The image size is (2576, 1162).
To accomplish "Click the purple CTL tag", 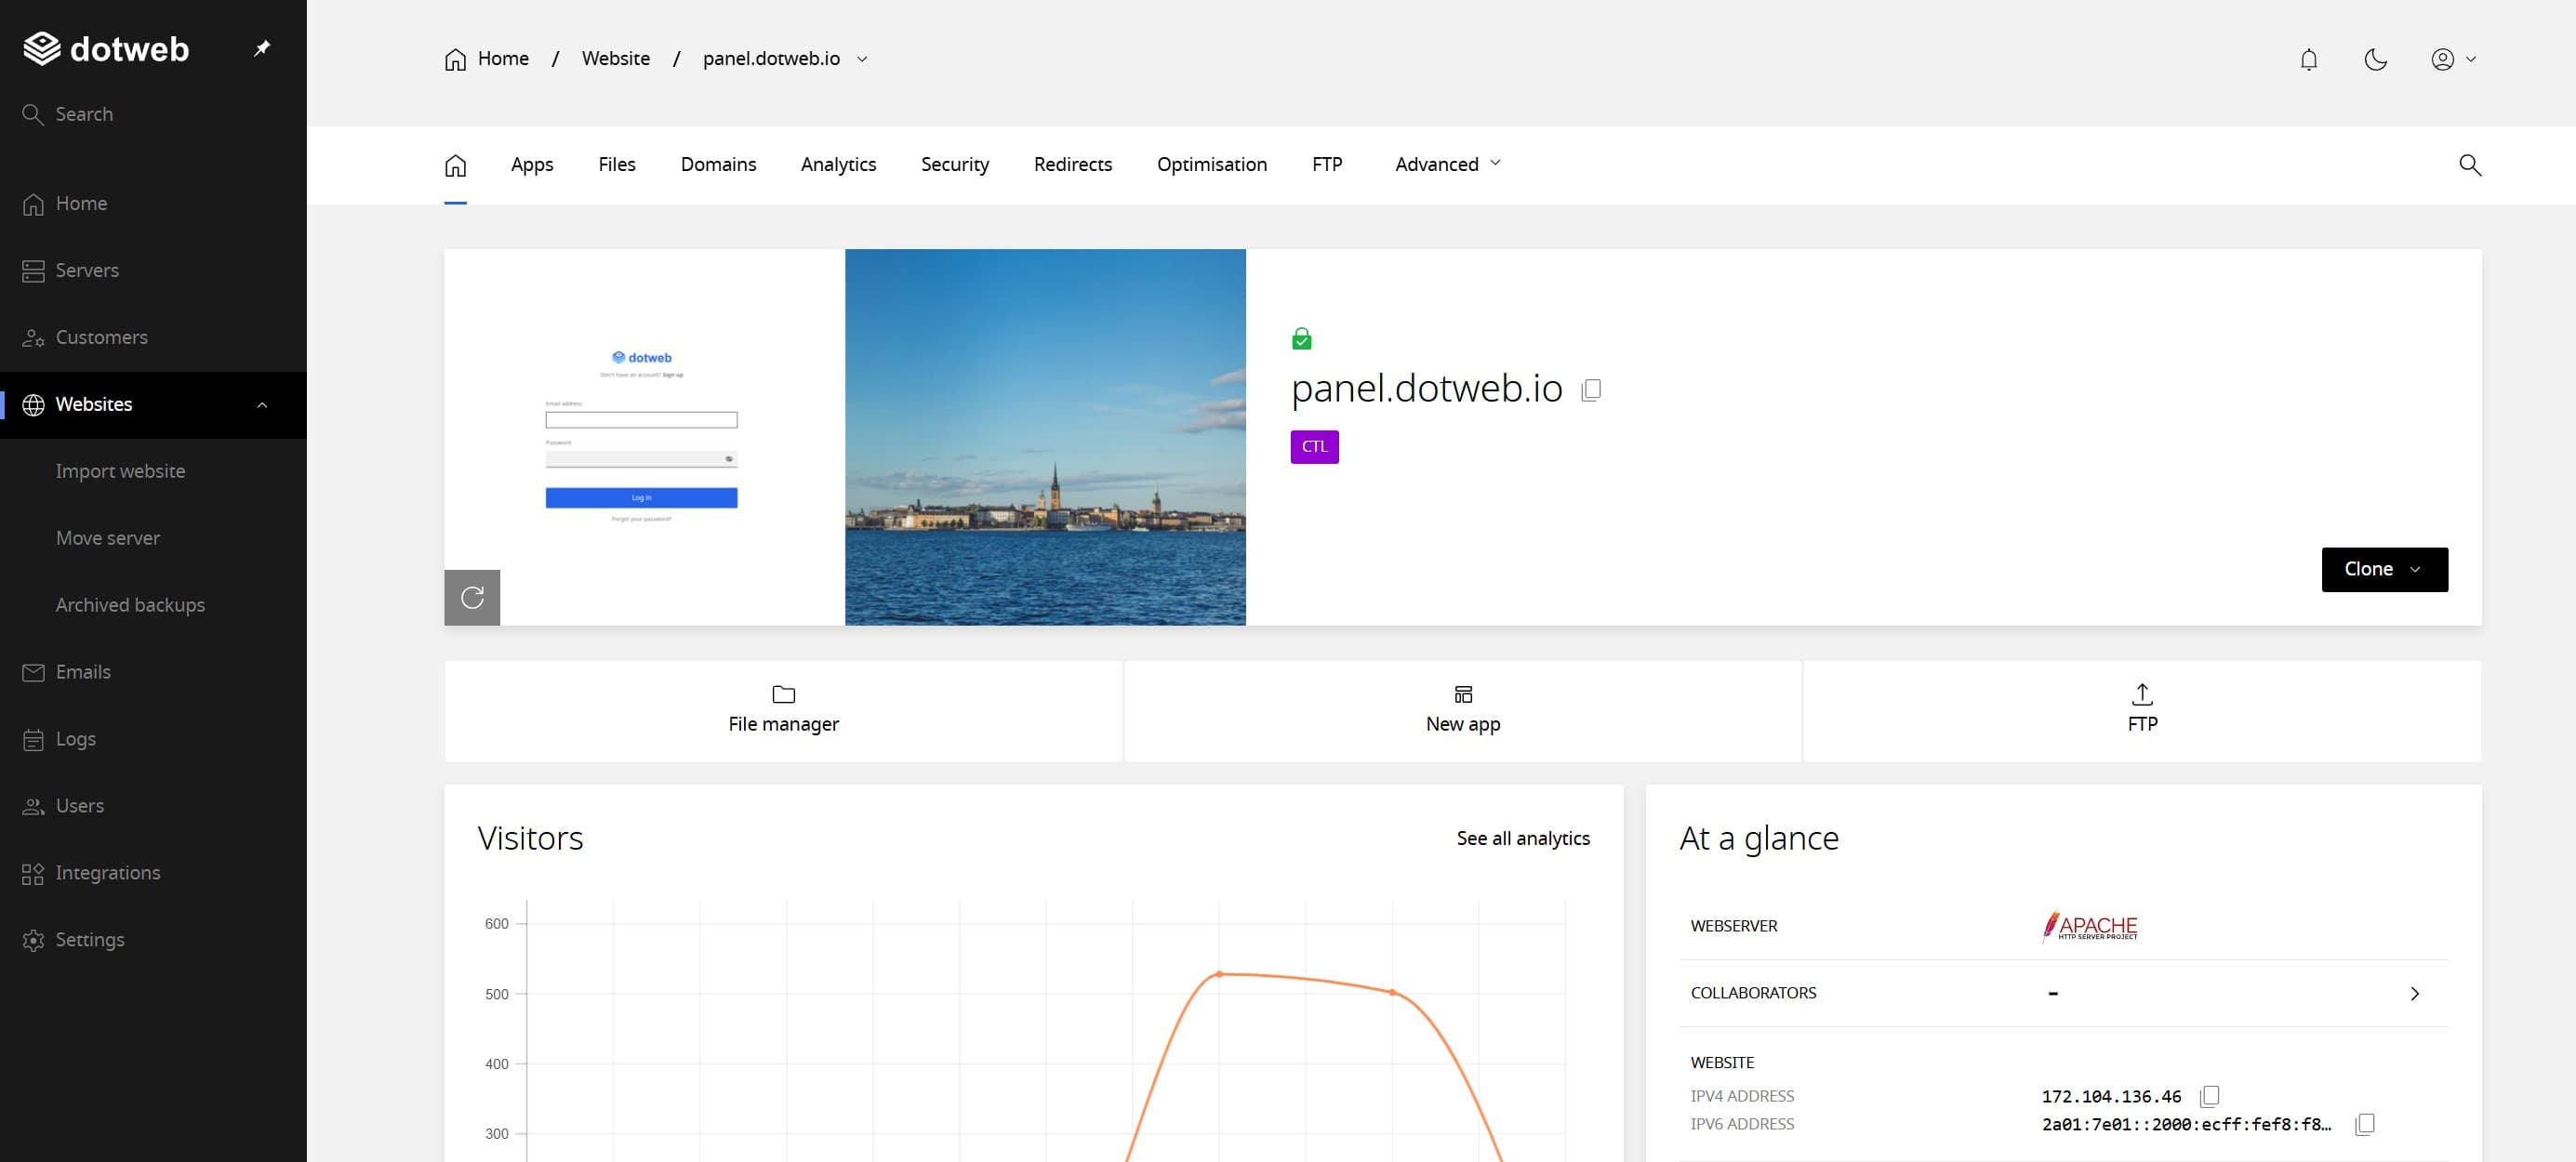I will 1314,447.
